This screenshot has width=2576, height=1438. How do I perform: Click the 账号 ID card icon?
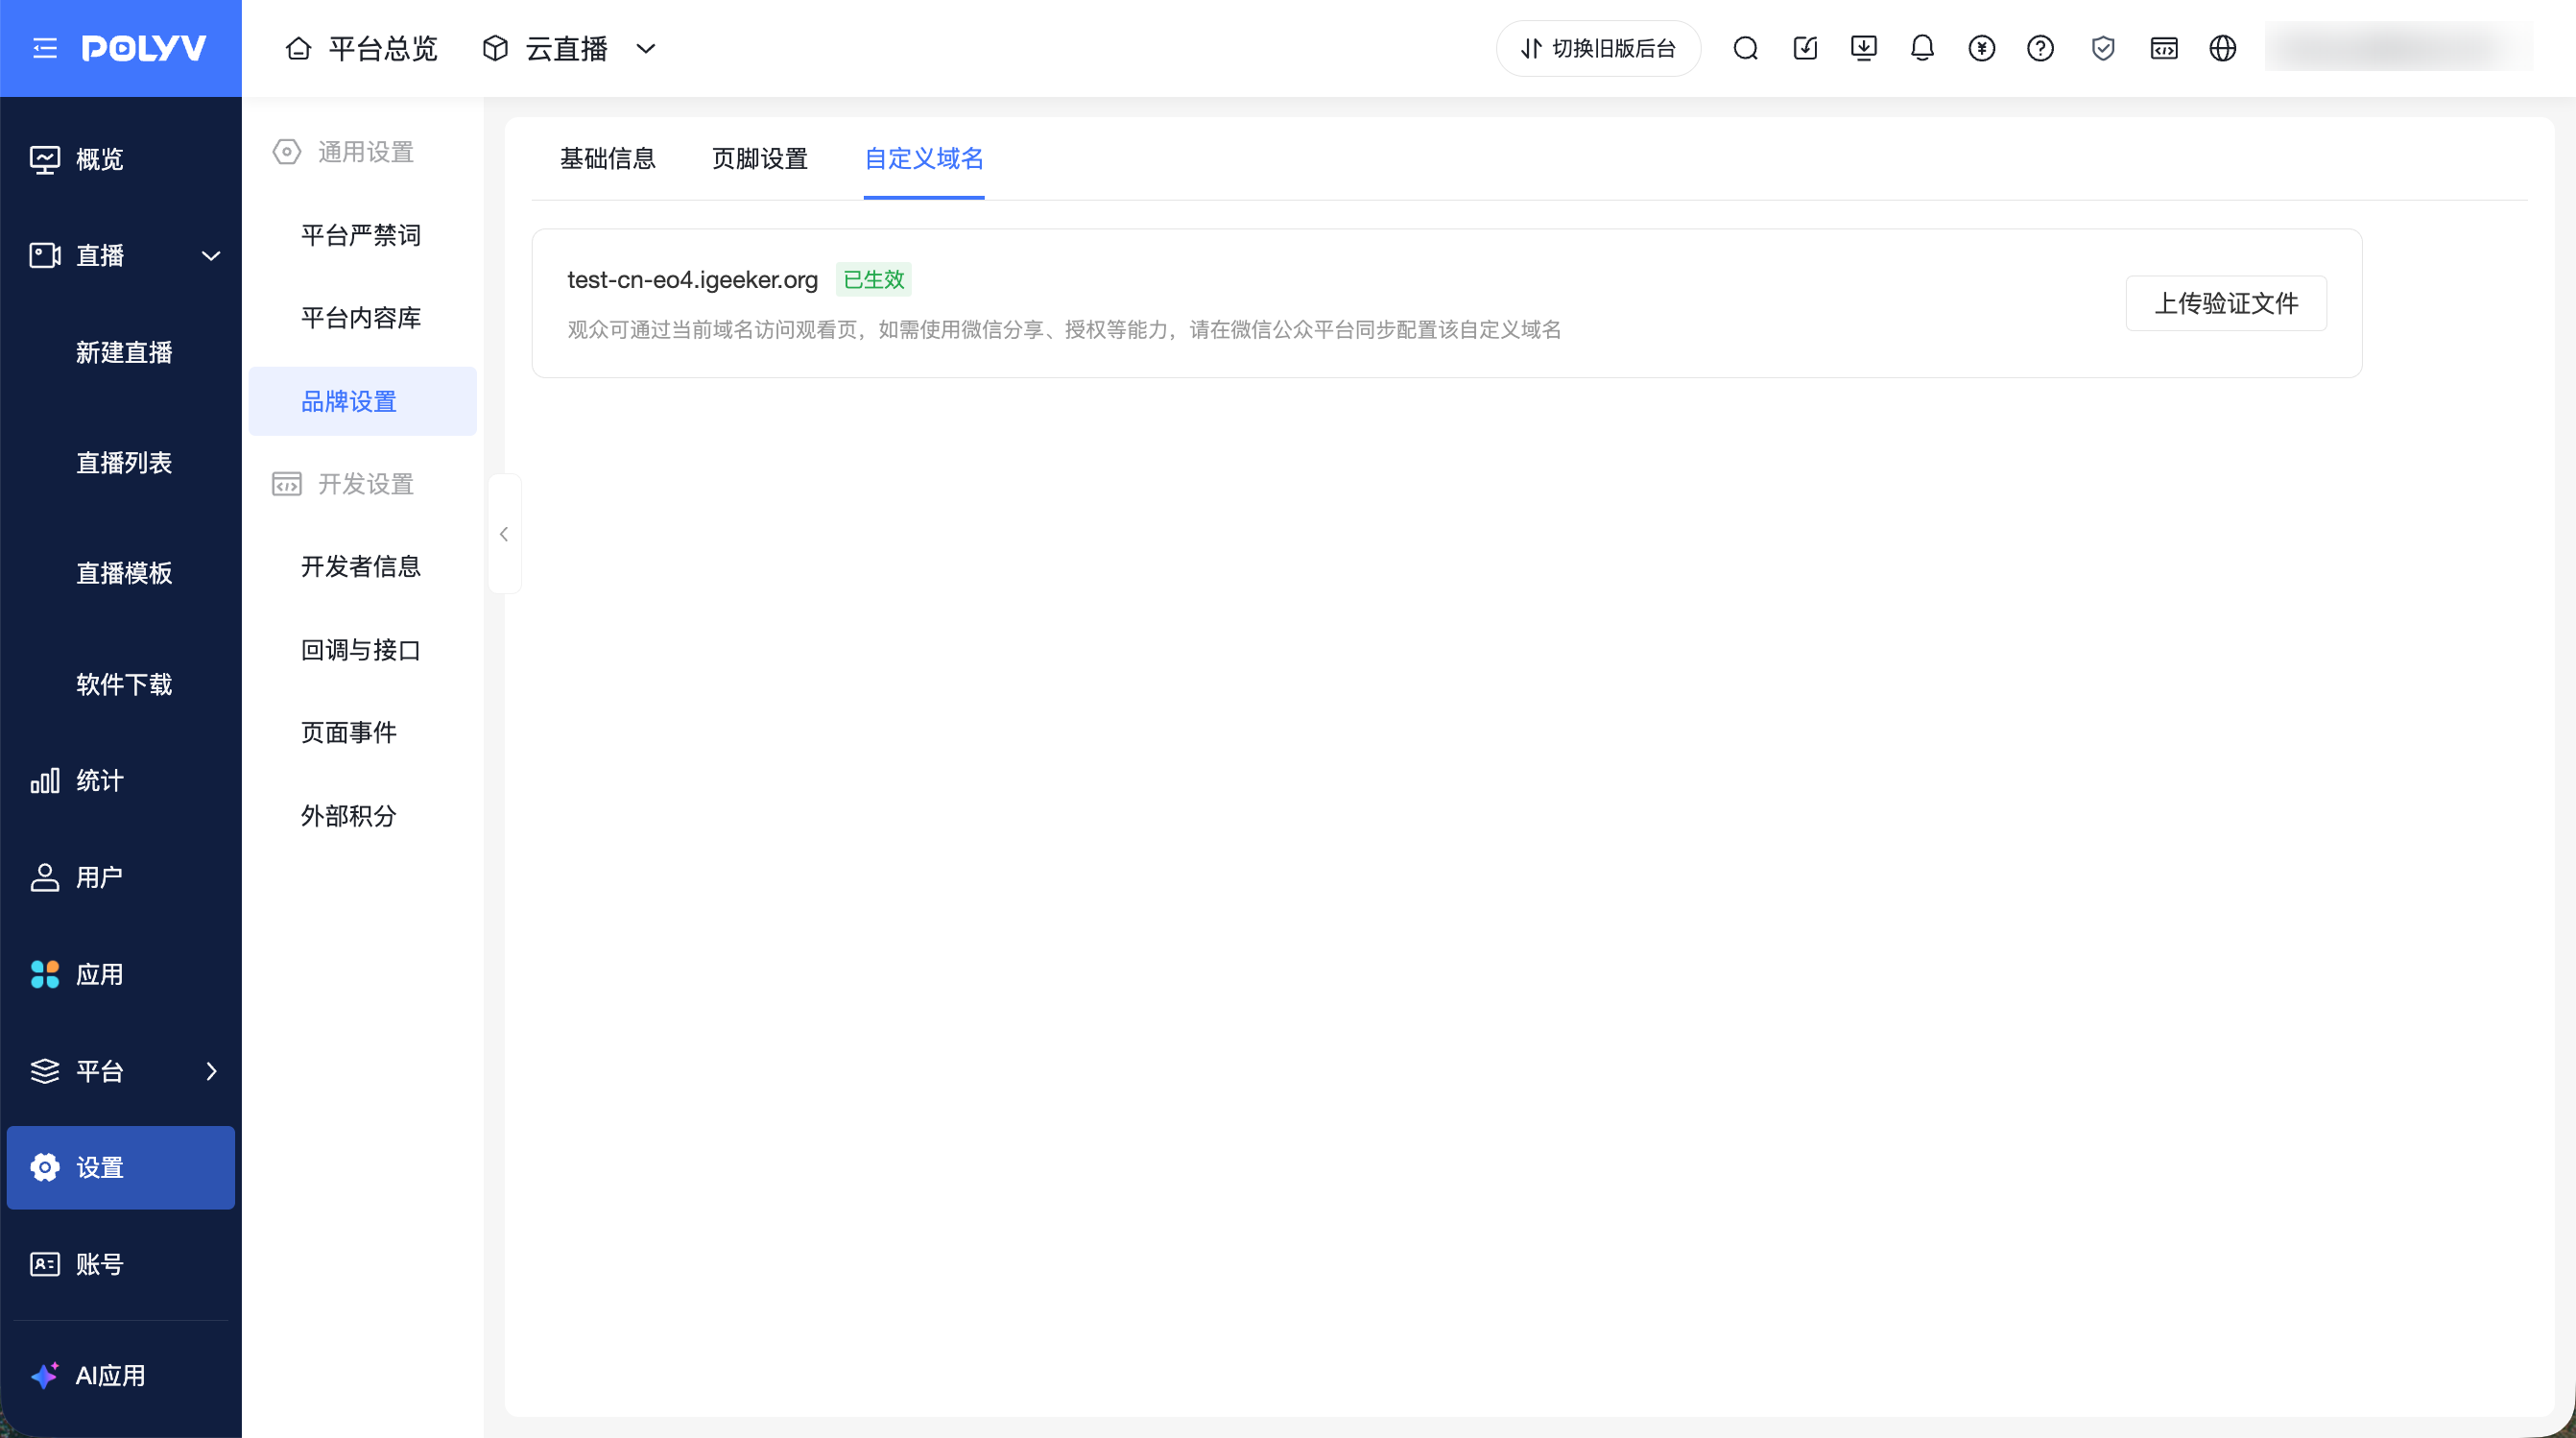click(45, 1265)
